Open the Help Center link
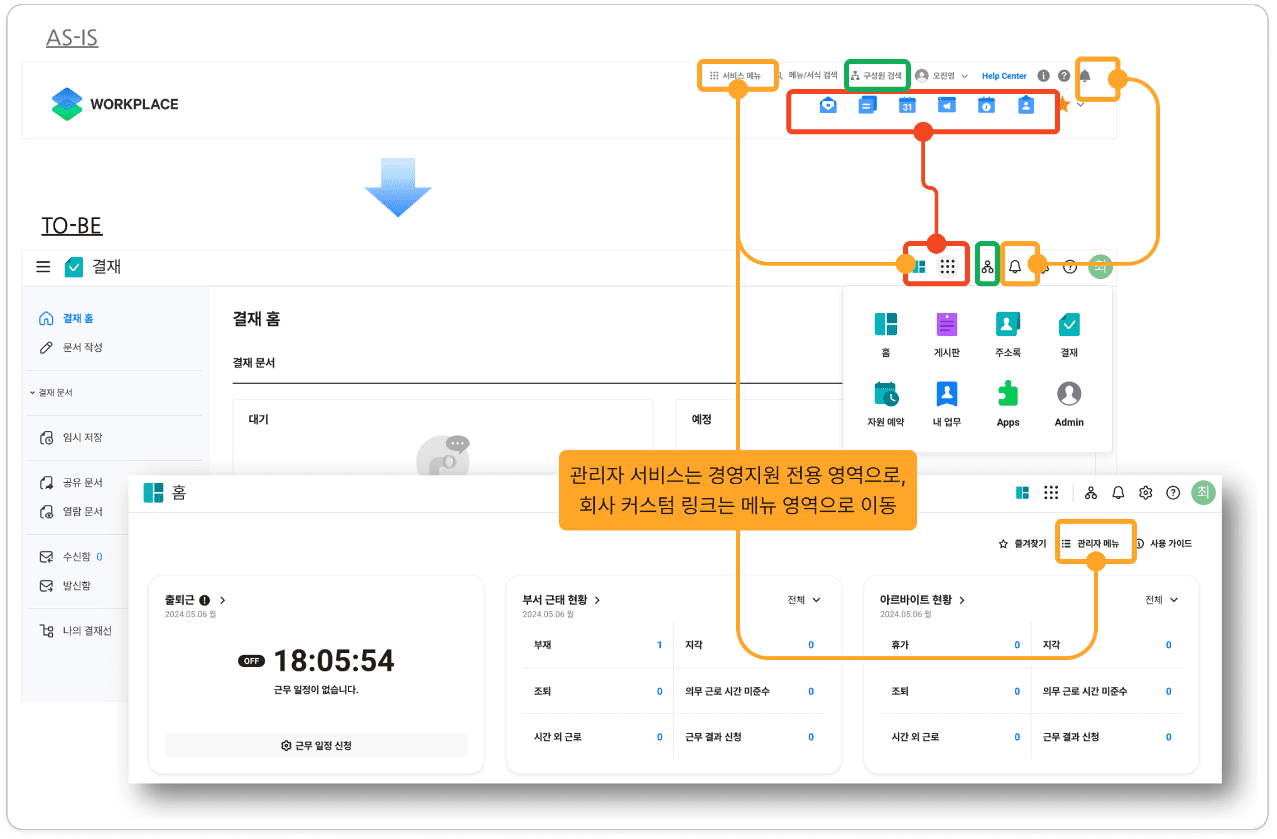This screenshot has height=839, width=1277. point(1004,76)
